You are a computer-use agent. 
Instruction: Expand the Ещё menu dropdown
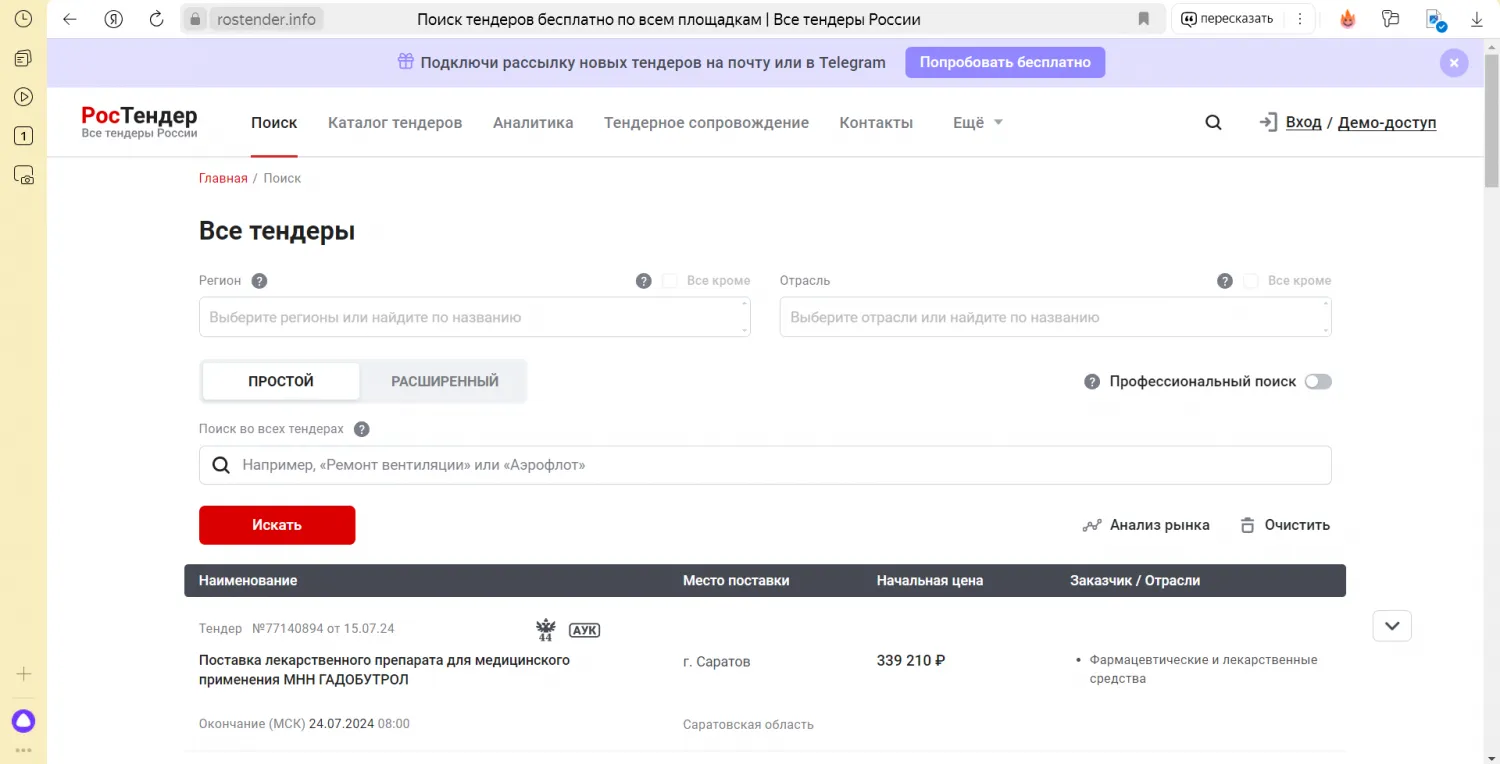pos(977,123)
